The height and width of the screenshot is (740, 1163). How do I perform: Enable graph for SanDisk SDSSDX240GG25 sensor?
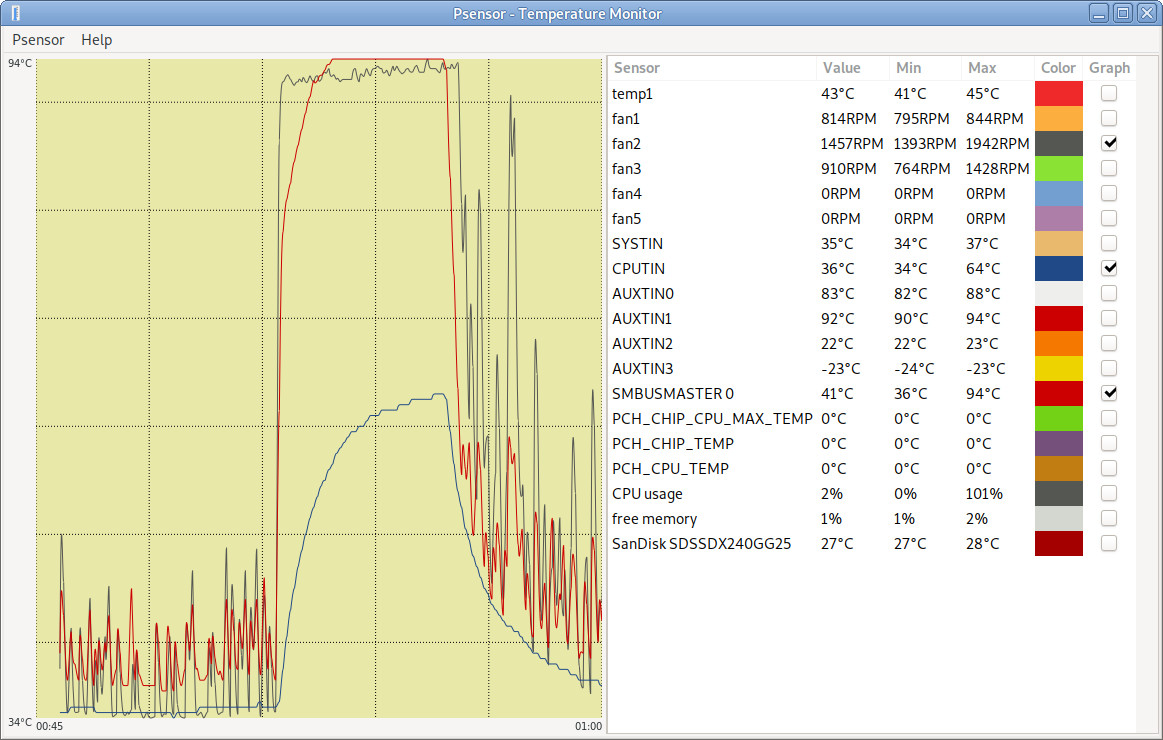tap(1109, 544)
